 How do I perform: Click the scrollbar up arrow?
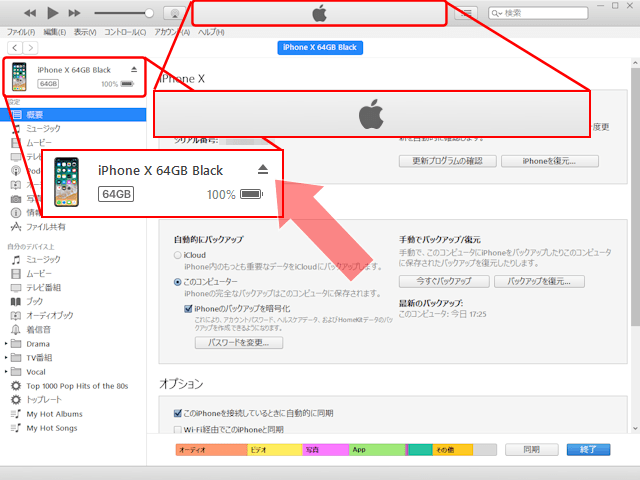[x=635, y=63]
